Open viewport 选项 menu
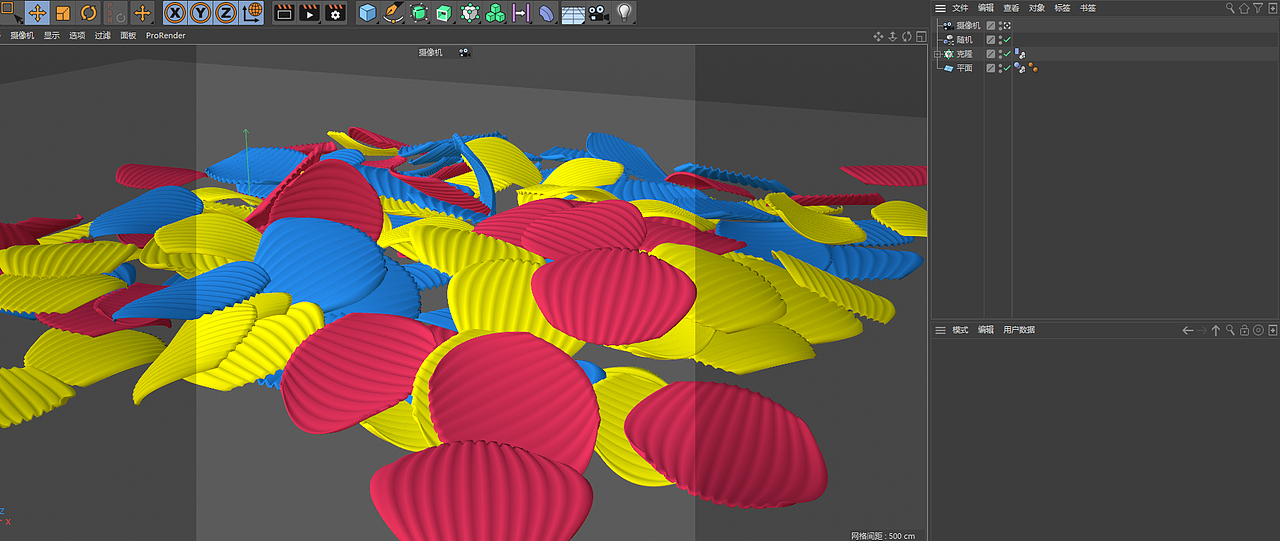The height and width of the screenshot is (541, 1280). click(x=77, y=36)
